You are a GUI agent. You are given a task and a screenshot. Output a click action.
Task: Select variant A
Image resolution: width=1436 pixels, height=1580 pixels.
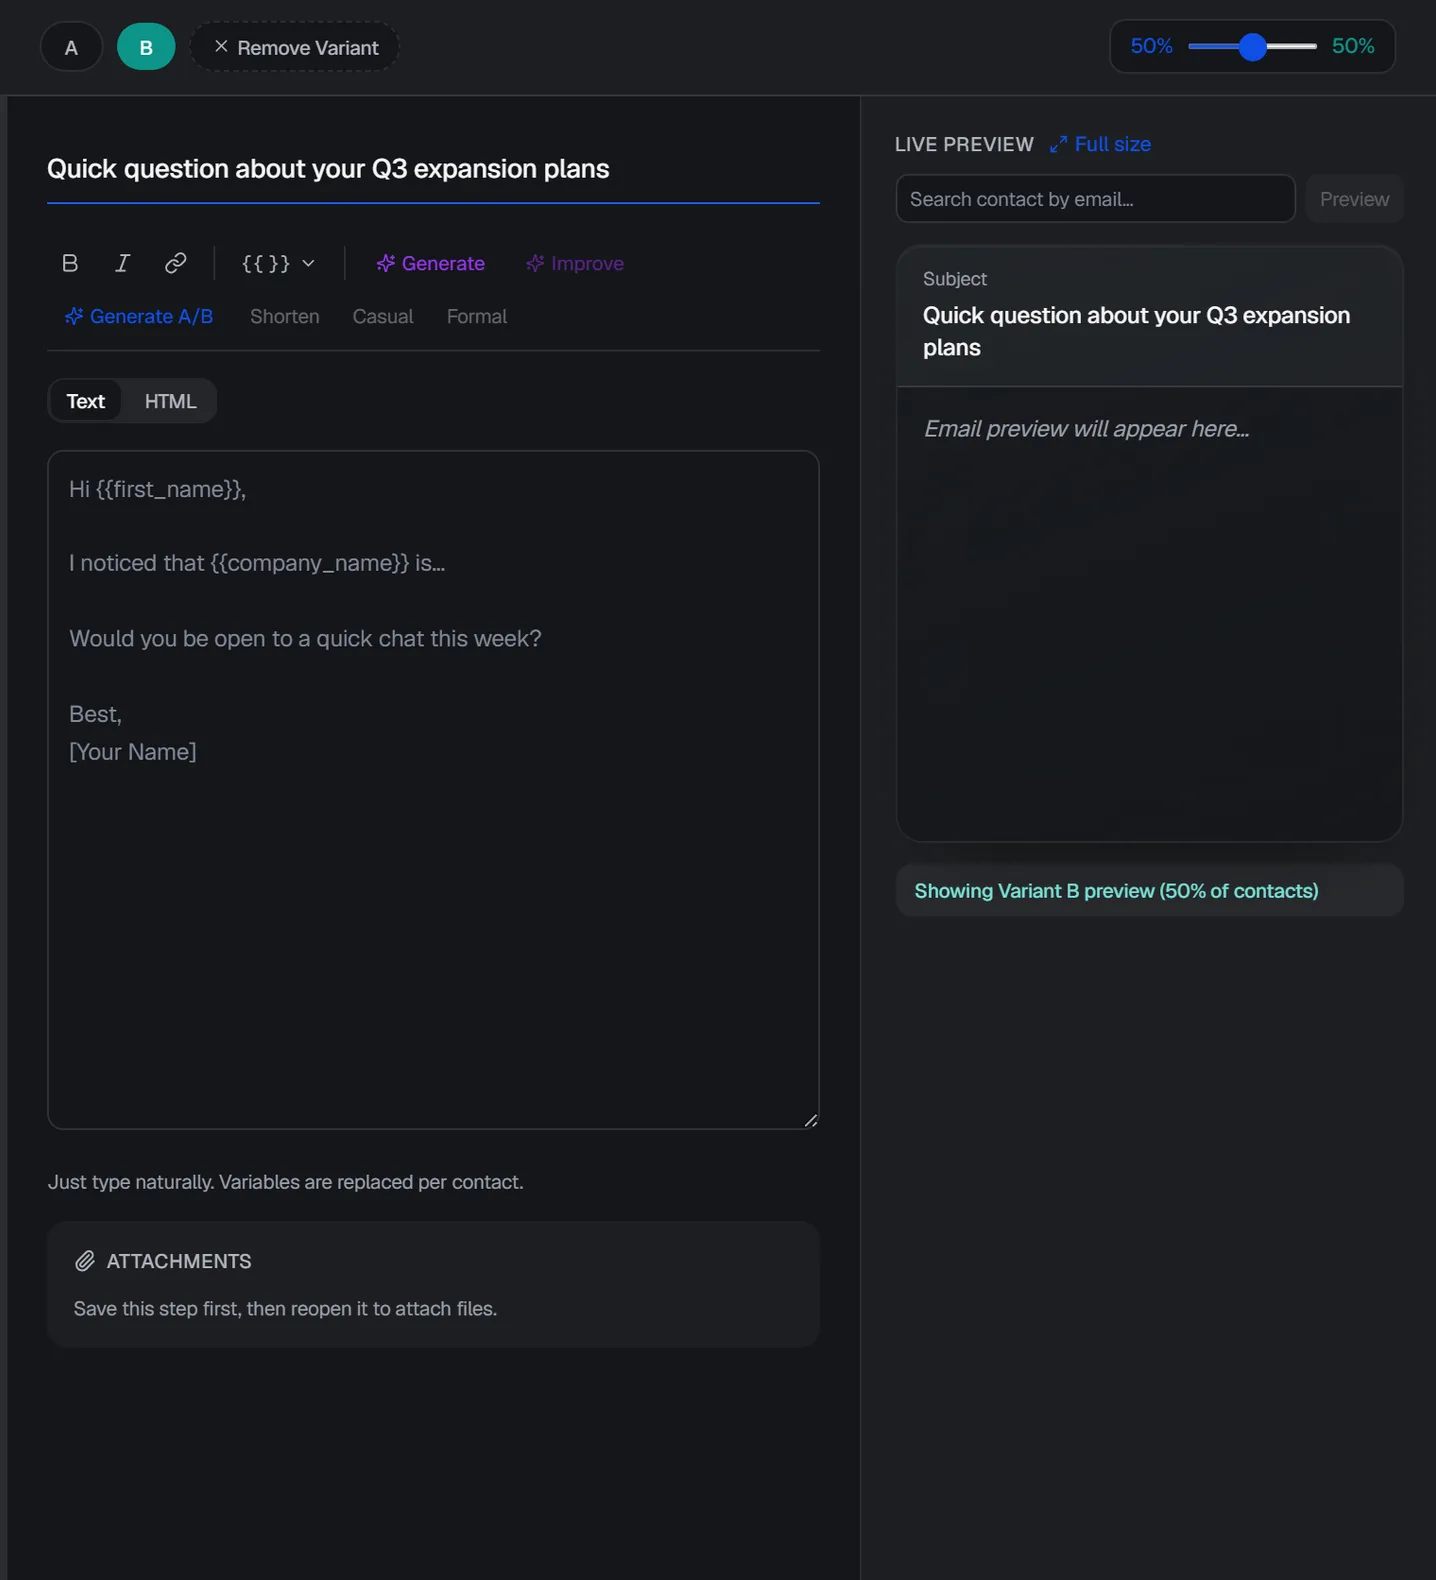71,47
